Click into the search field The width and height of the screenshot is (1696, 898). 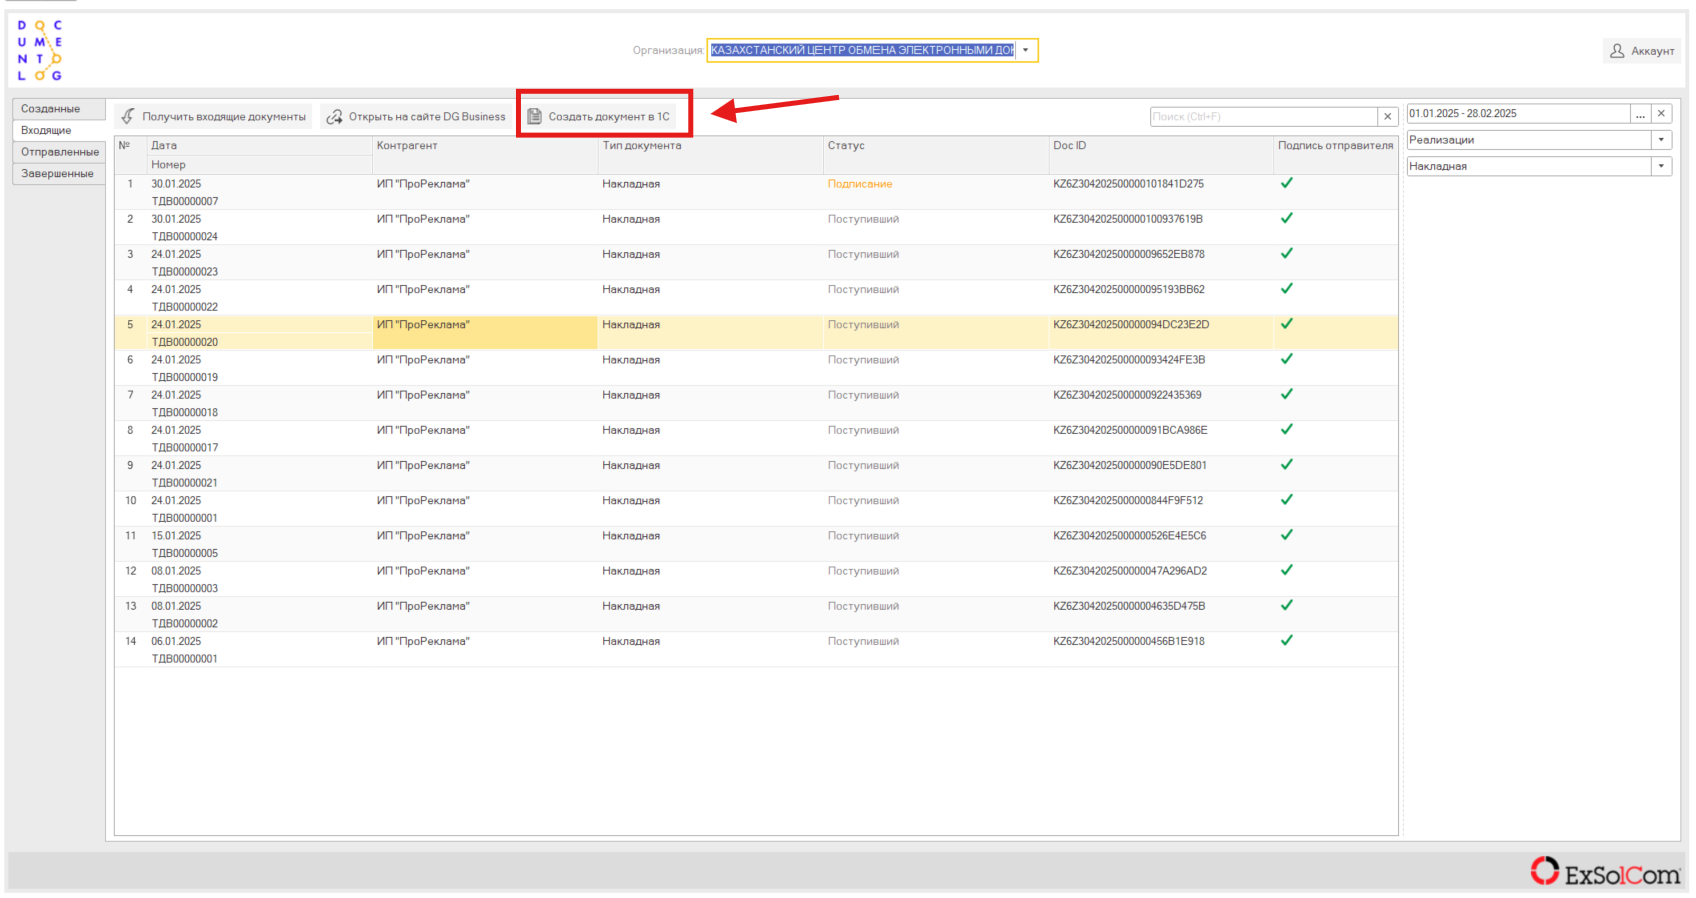click(x=1264, y=117)
